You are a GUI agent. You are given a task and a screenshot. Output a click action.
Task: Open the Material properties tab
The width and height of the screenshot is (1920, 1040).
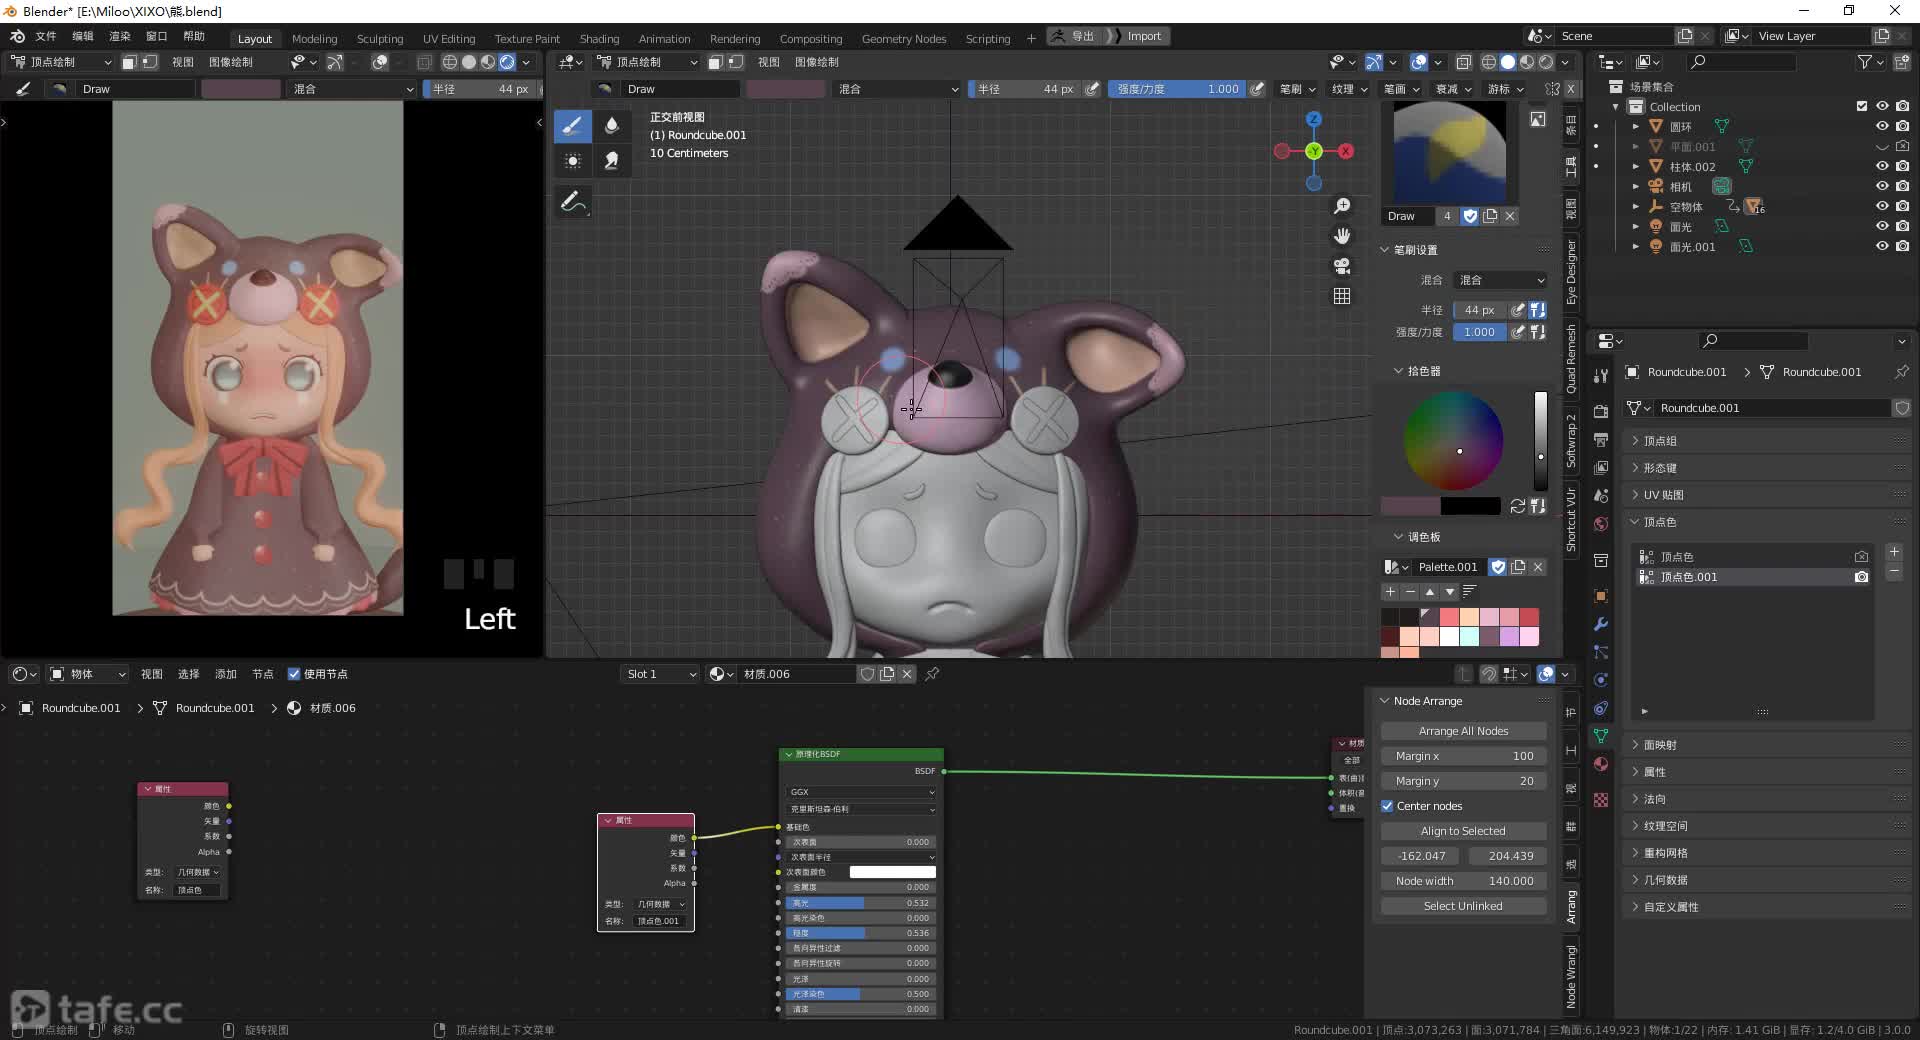click(1601, 764)
